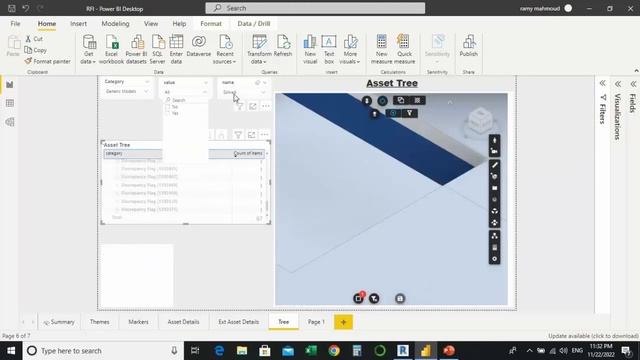
Task: Click the Format painter
Action: pos(47,61)
